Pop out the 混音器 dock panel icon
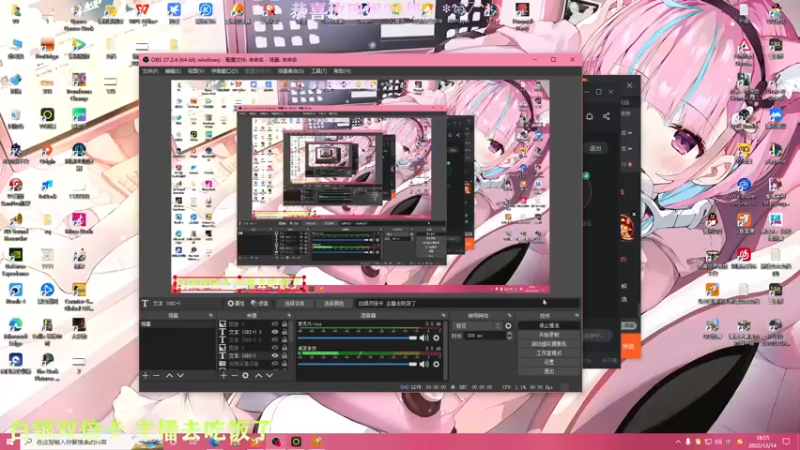The image size is (800, 450). click(x=443, y=315)
